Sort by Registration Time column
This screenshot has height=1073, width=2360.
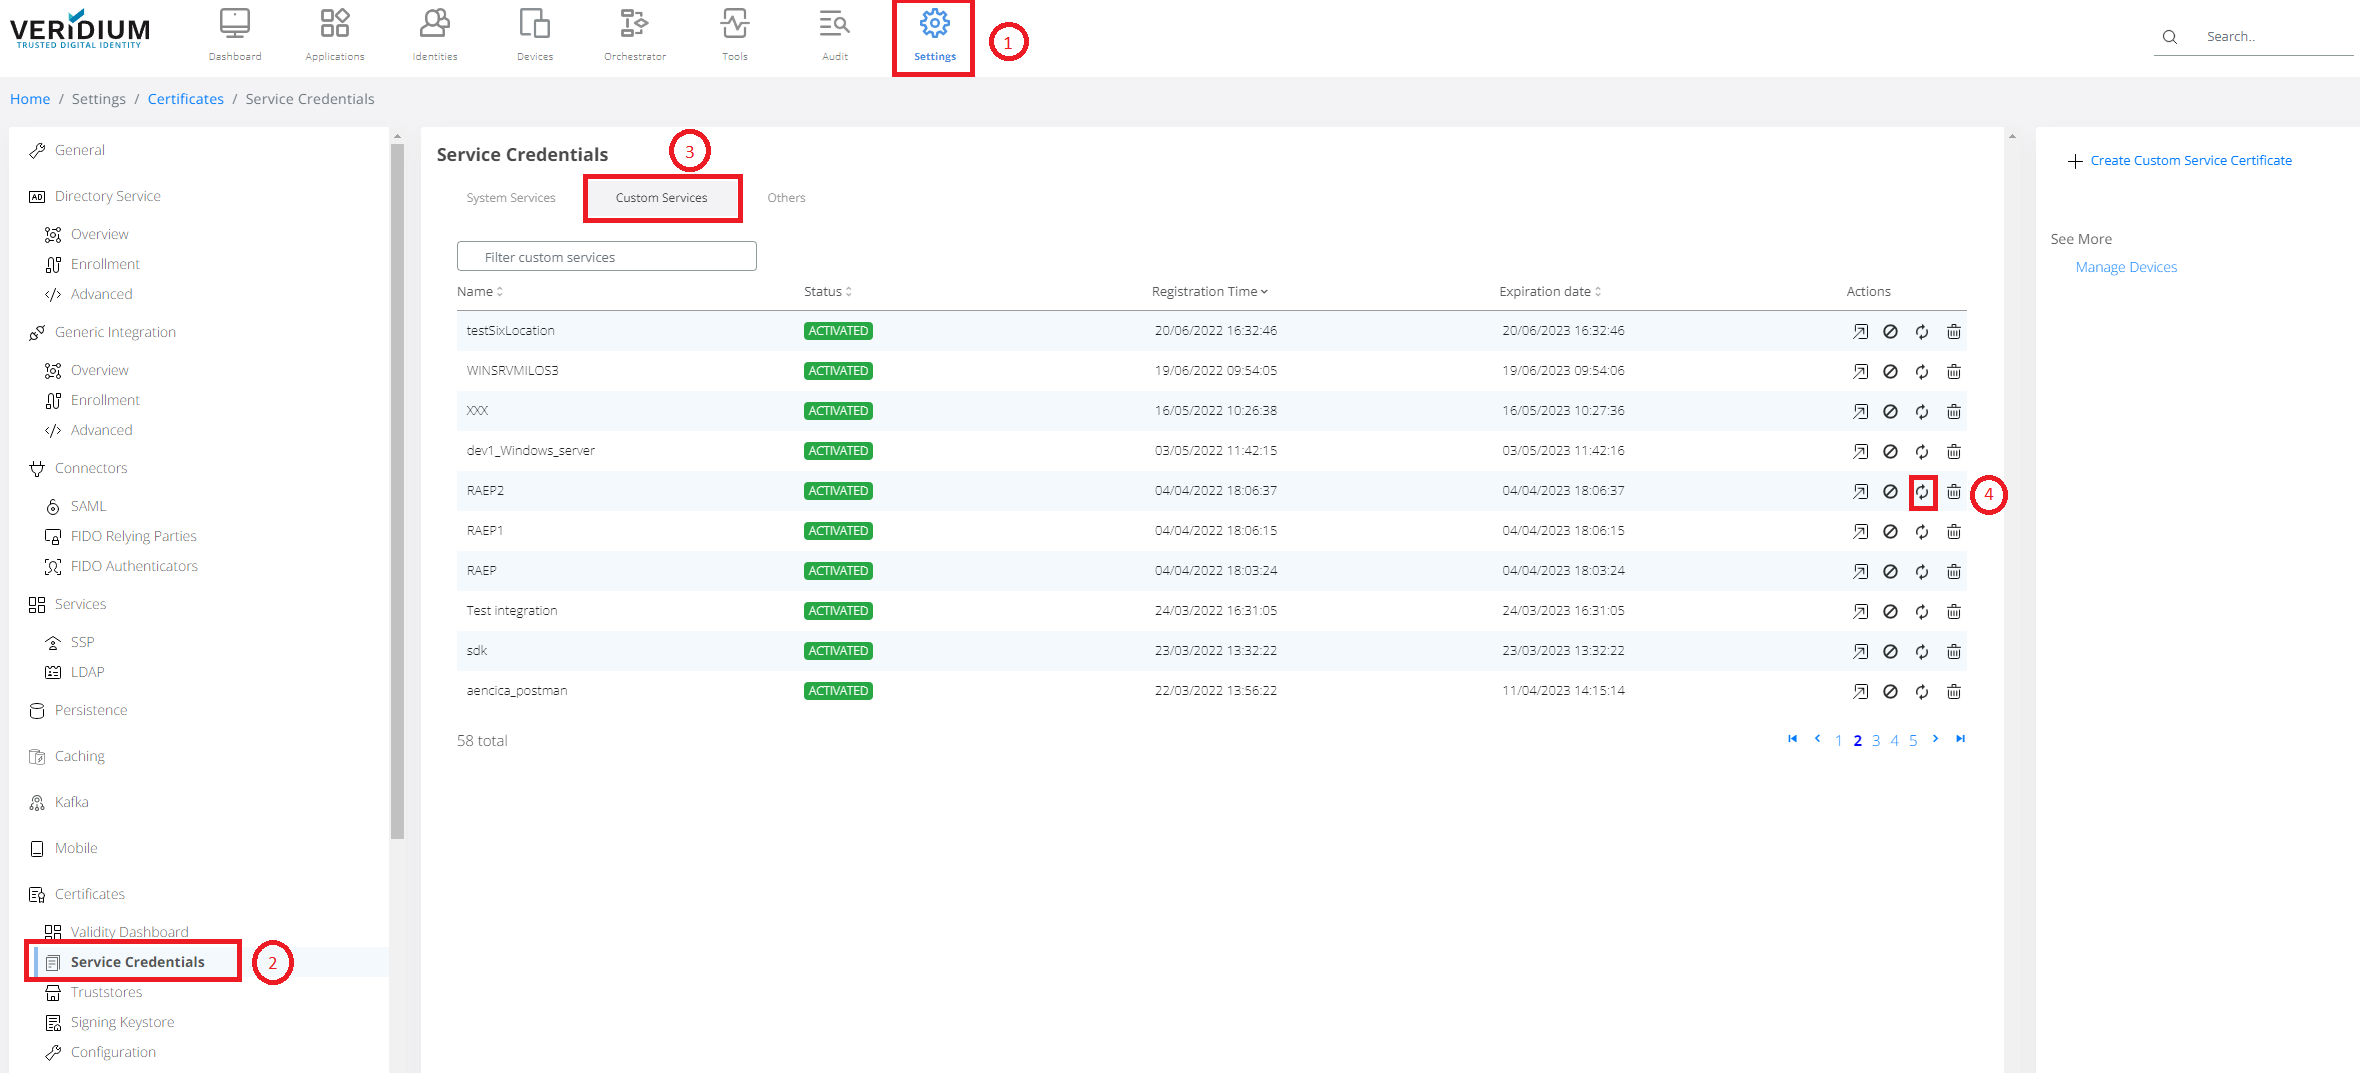[x=1209, y=292]
